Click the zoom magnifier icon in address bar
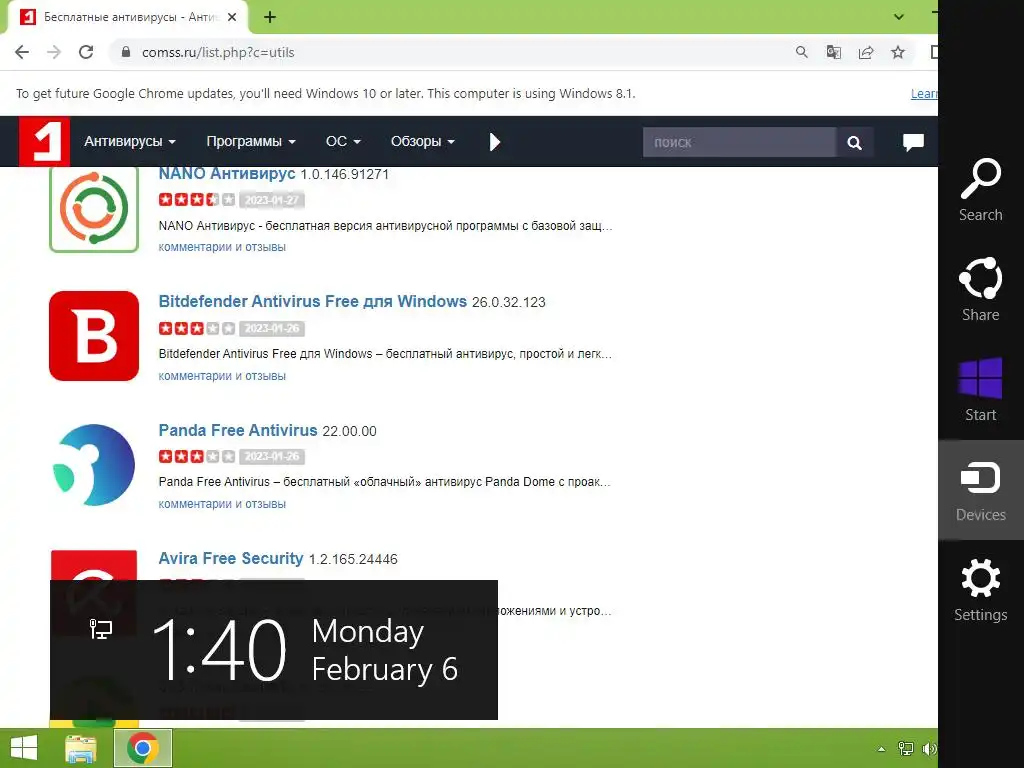The width and height of the screenshot is (1024, 768). coord(801,52)
